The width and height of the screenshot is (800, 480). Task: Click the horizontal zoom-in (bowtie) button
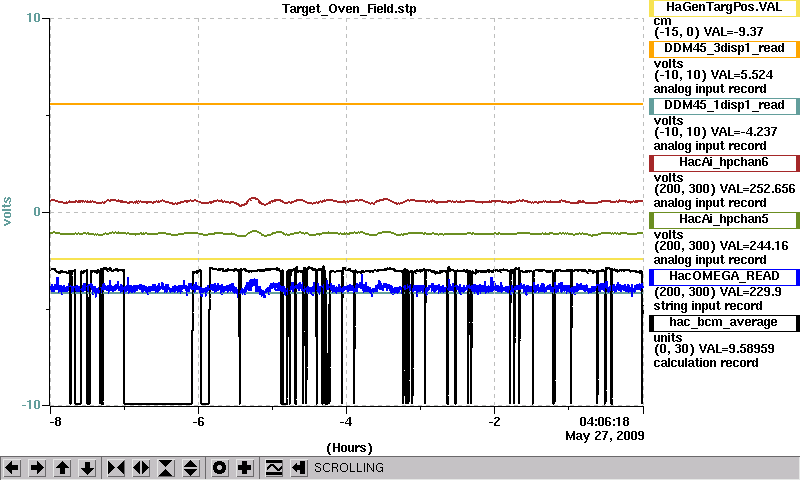click(116, 467)
